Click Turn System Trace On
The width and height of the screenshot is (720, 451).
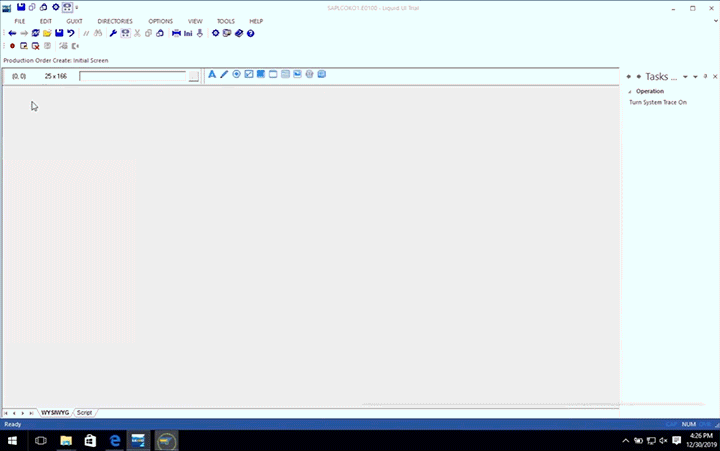coord(657,102)
